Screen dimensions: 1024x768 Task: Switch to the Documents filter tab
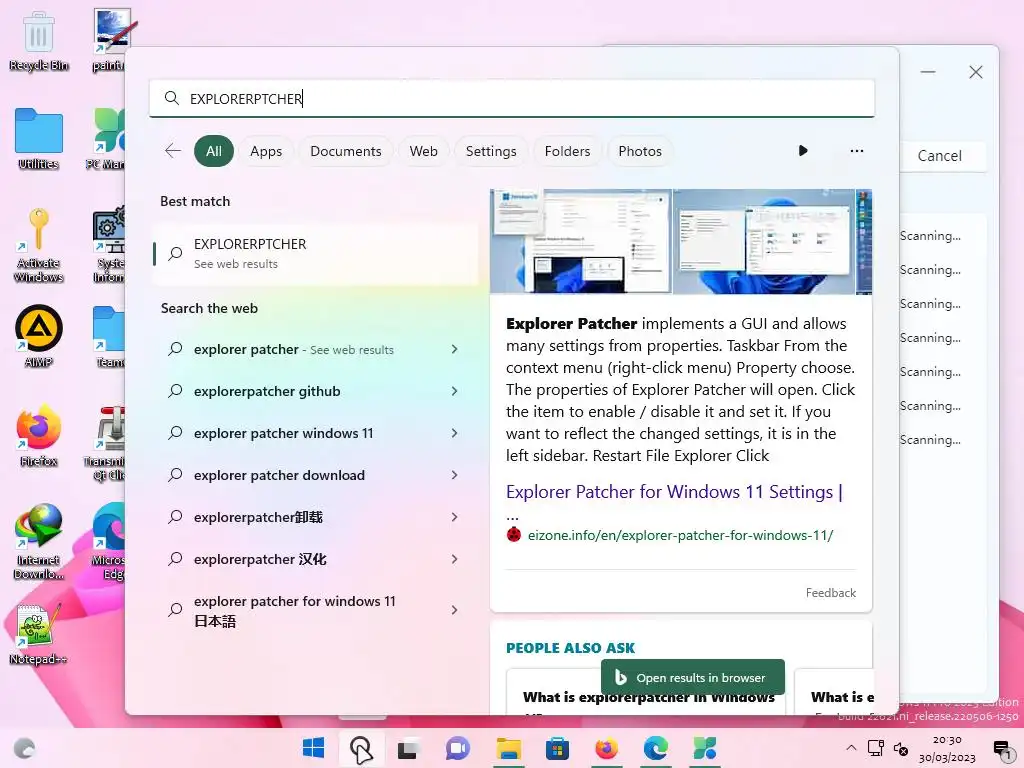pyautogui.click(x=345, y=151)
